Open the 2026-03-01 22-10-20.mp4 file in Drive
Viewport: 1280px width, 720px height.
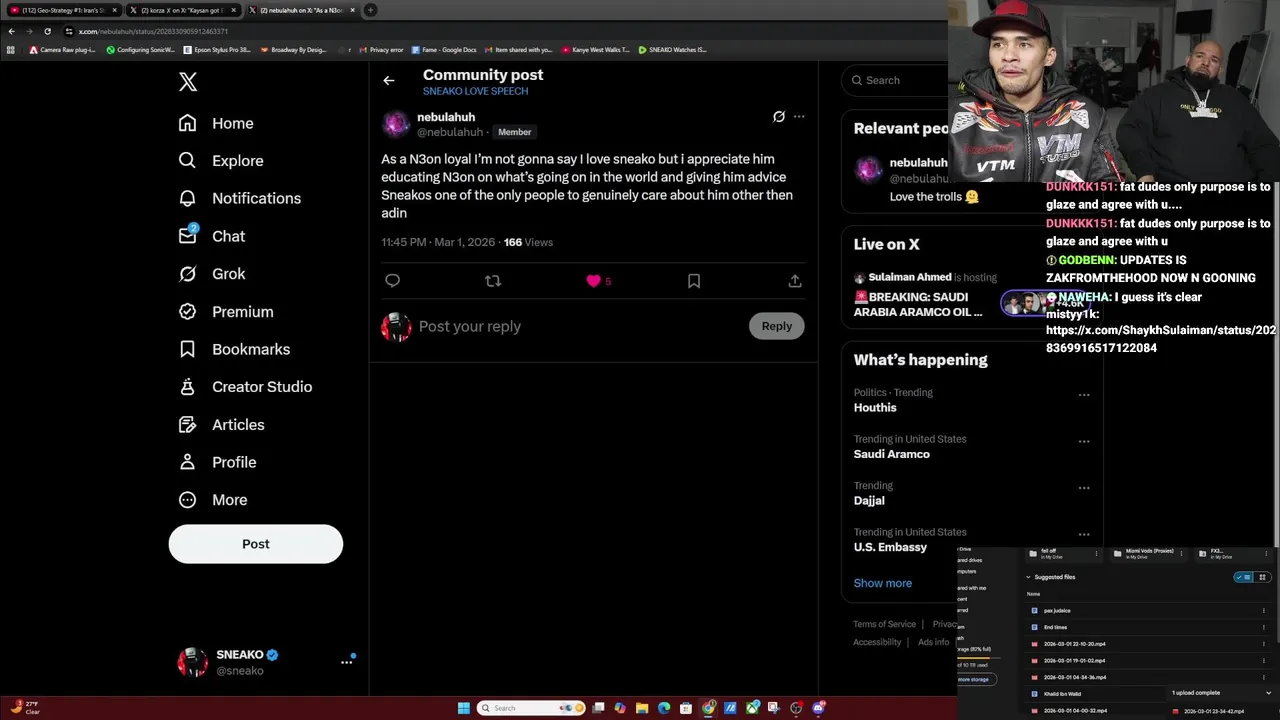(1074, 644)
